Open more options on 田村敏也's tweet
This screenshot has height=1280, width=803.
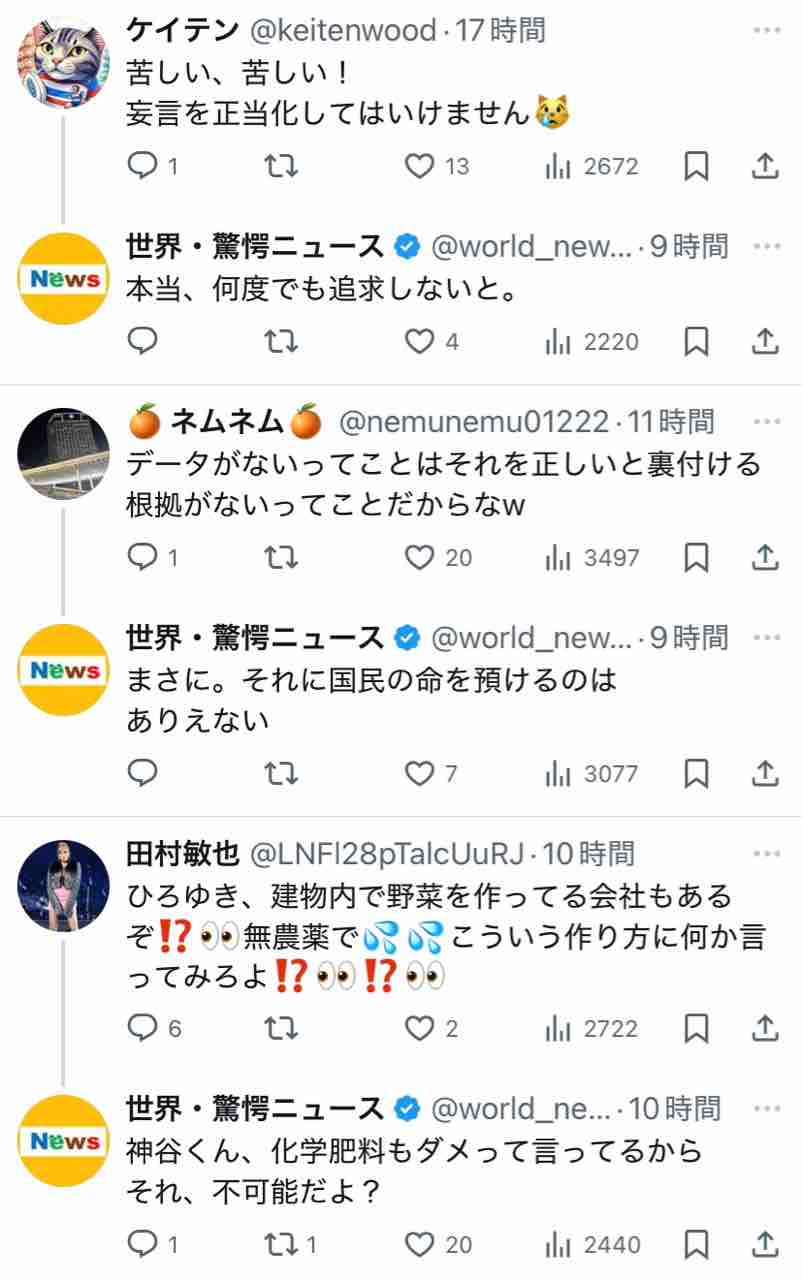tap(766, 853)
